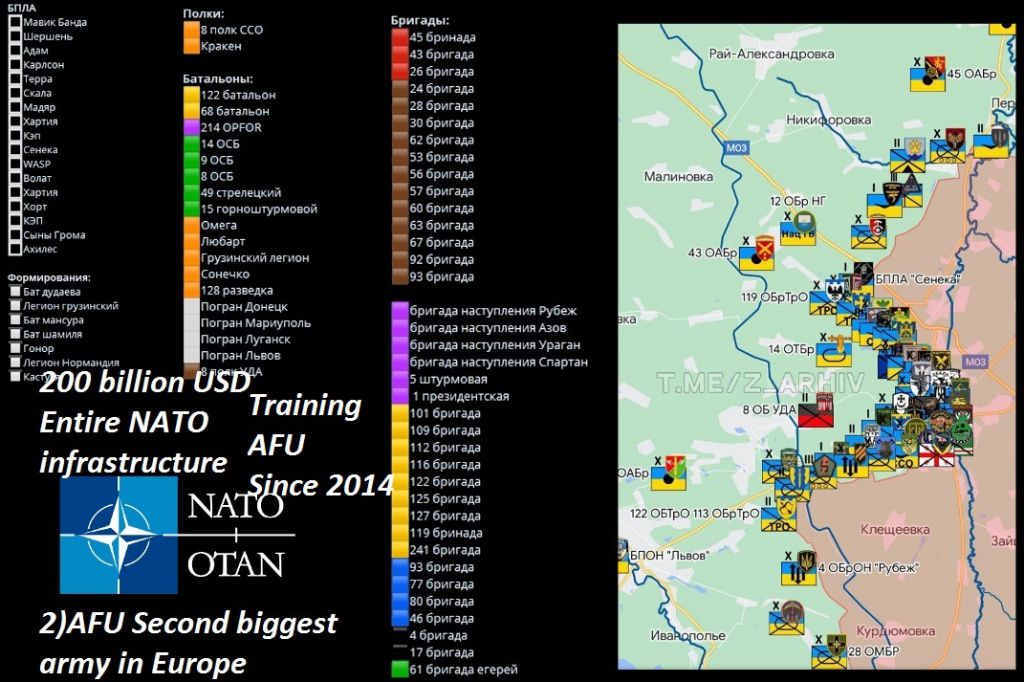Click the 24 бригада legend entry
This screenshot has height=682, width=1024.
tap(441, 88)
